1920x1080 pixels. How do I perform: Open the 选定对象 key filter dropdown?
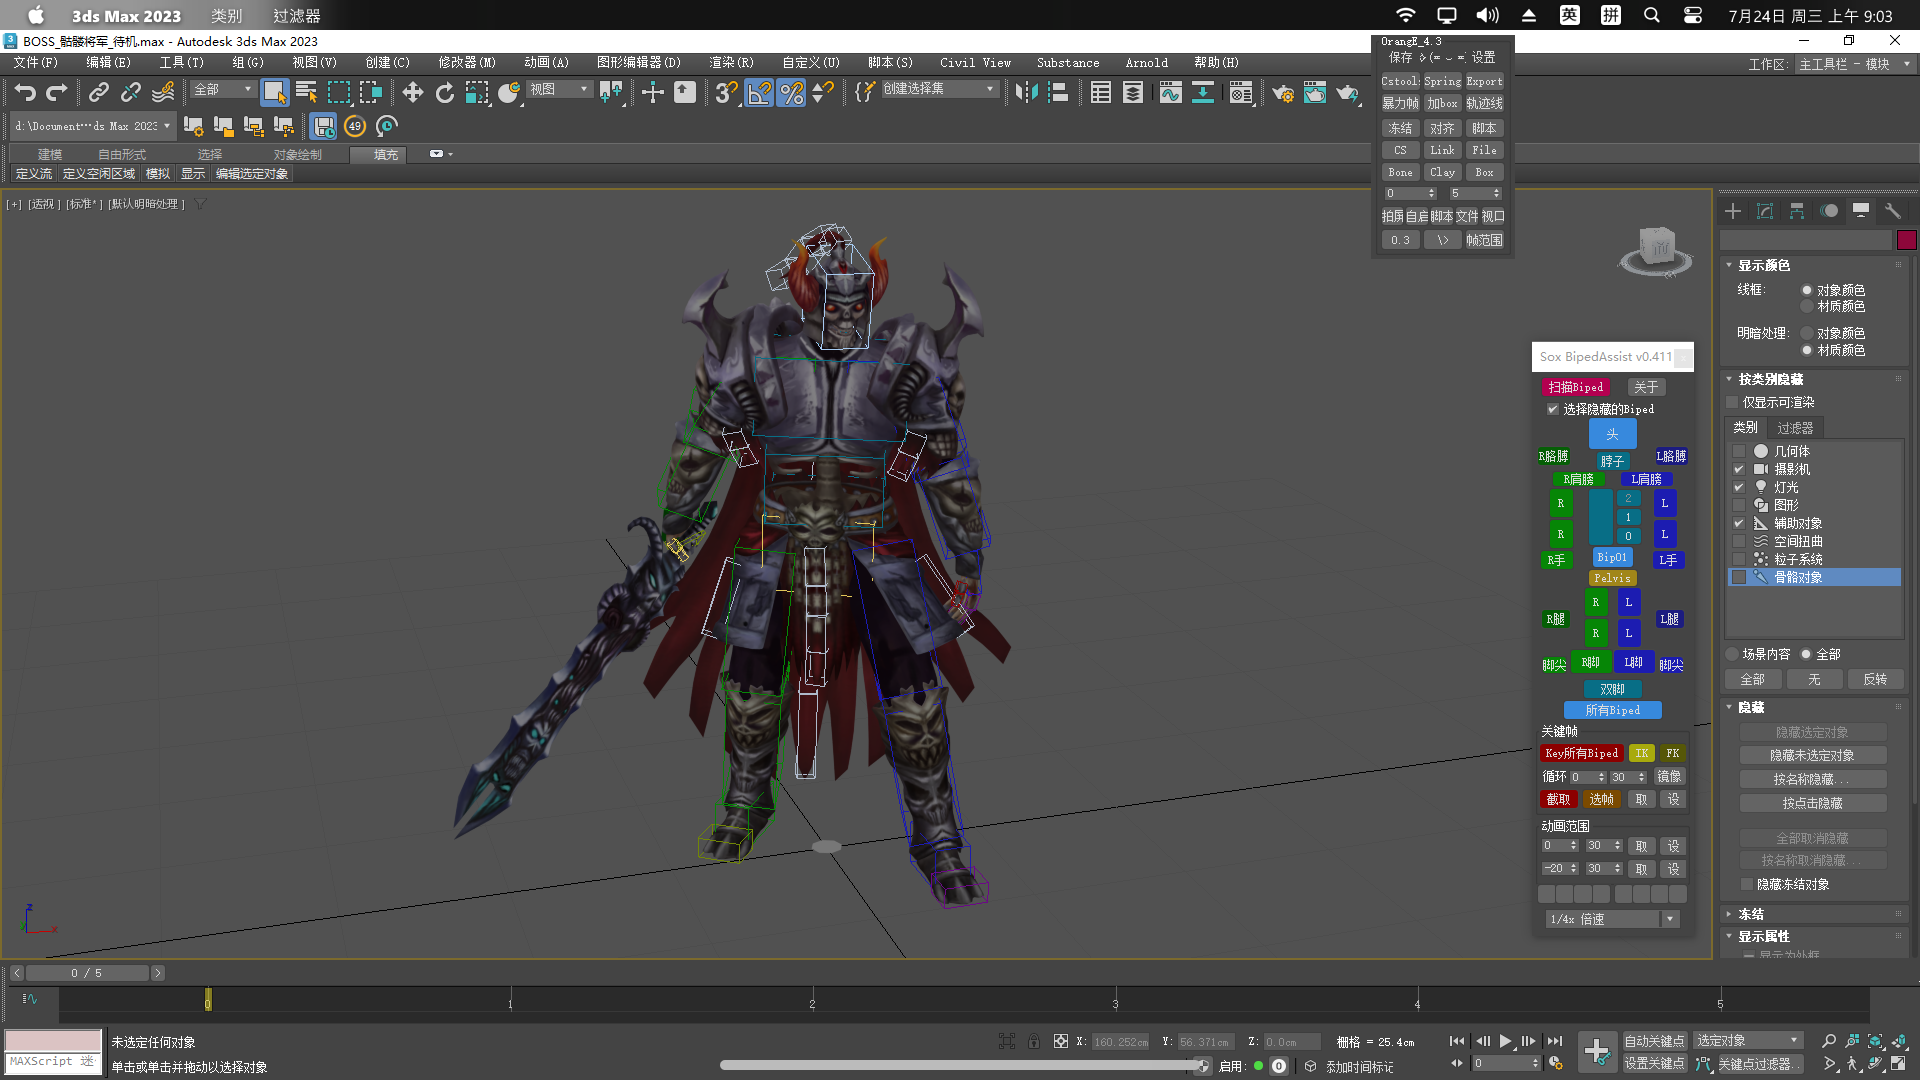point(1748,1041)
